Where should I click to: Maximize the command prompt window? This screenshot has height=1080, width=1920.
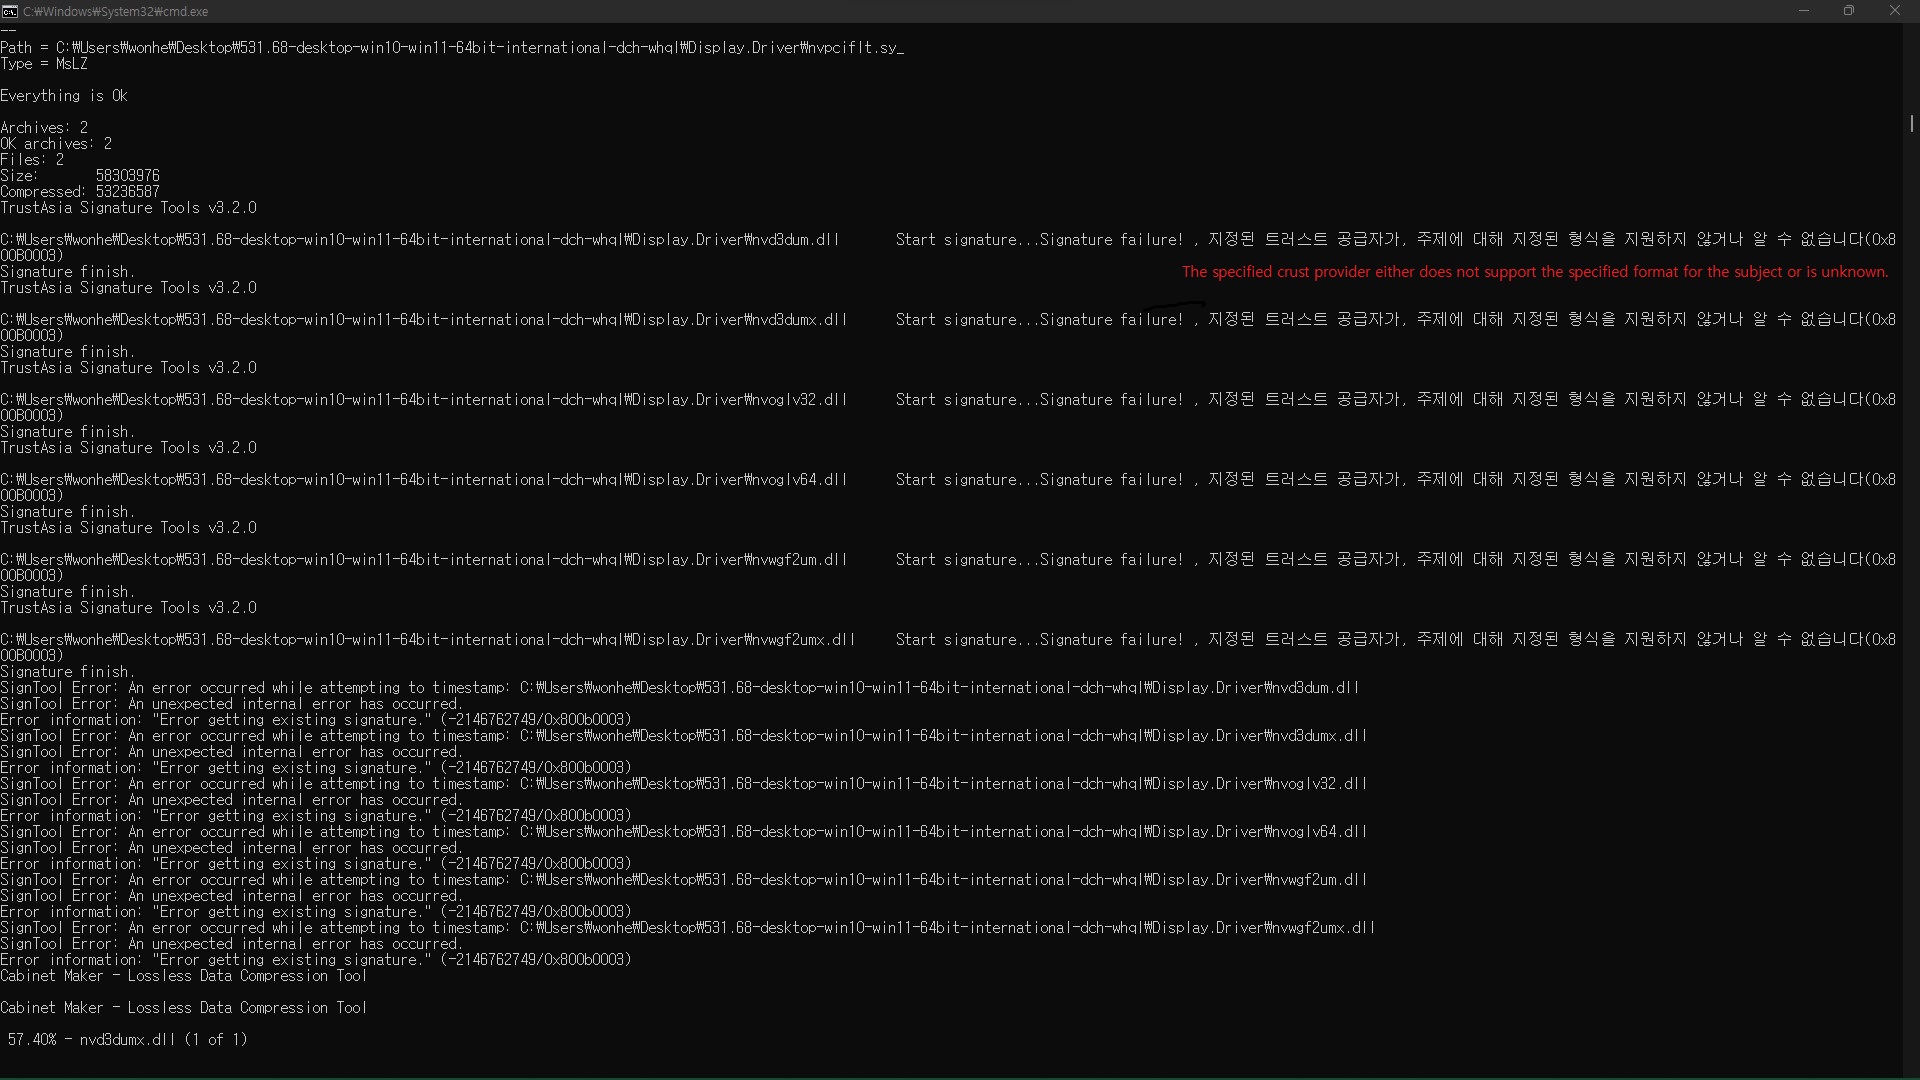tap(1849, 11)
